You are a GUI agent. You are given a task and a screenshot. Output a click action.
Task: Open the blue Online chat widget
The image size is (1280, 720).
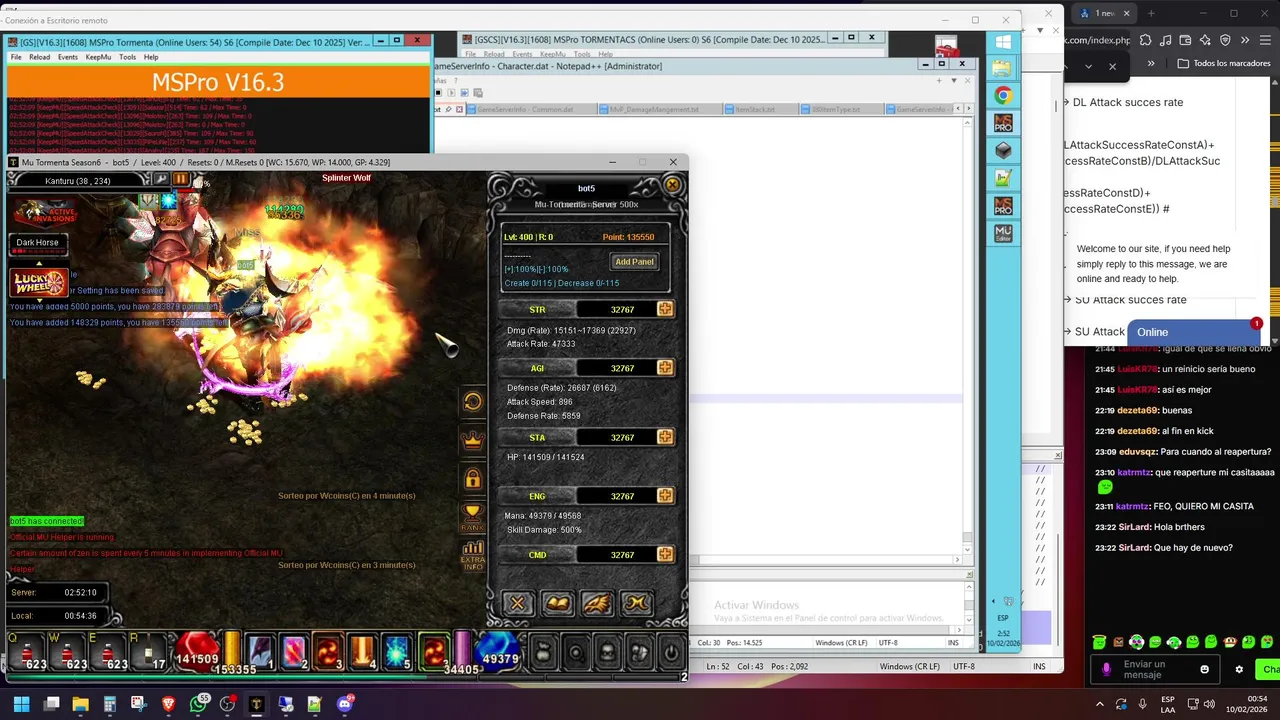1194,332
